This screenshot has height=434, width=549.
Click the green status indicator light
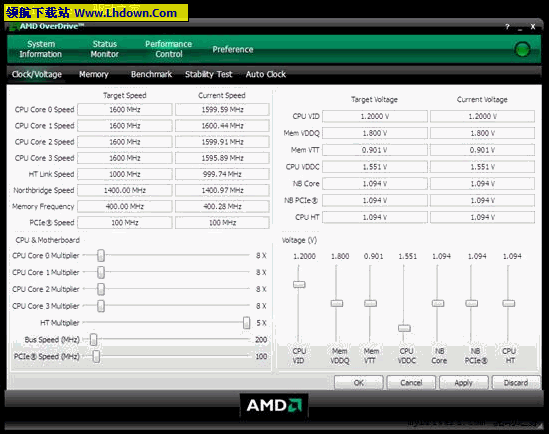tap(522, 49)
